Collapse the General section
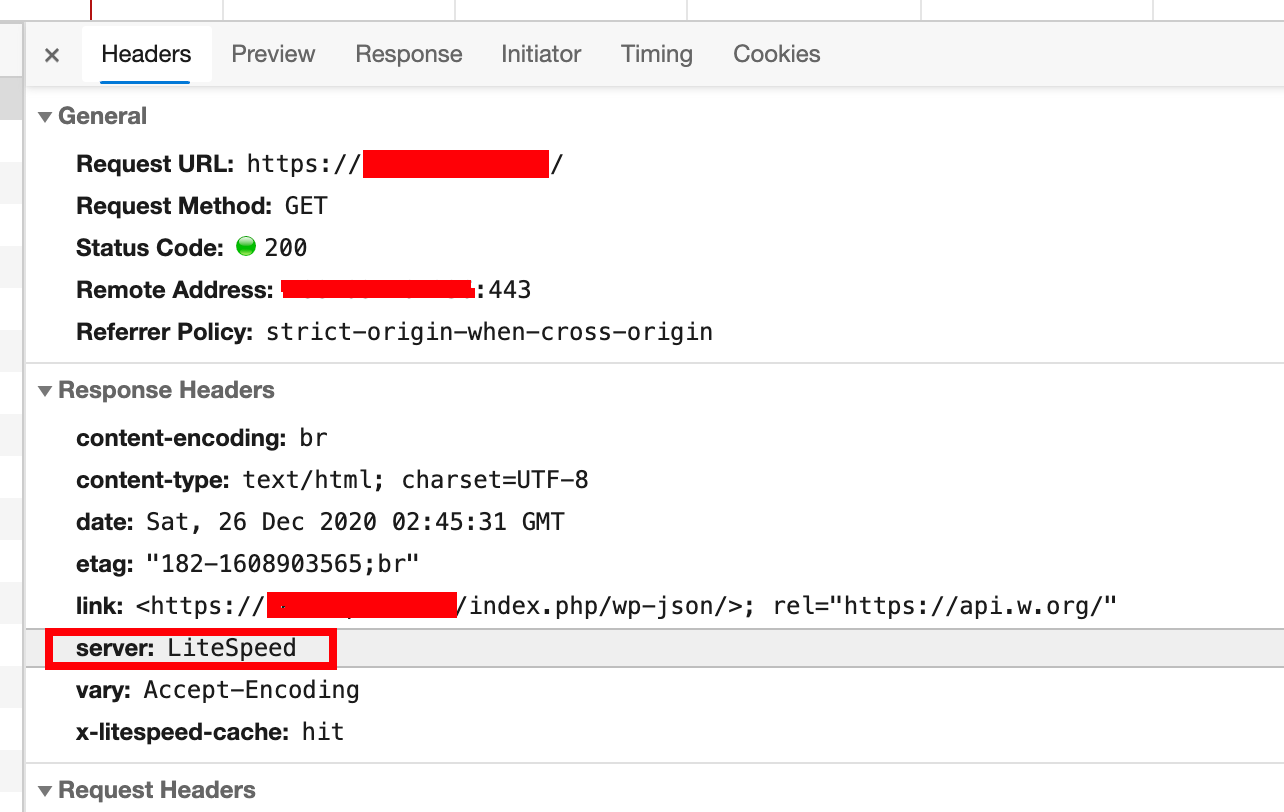 [45, 117]
